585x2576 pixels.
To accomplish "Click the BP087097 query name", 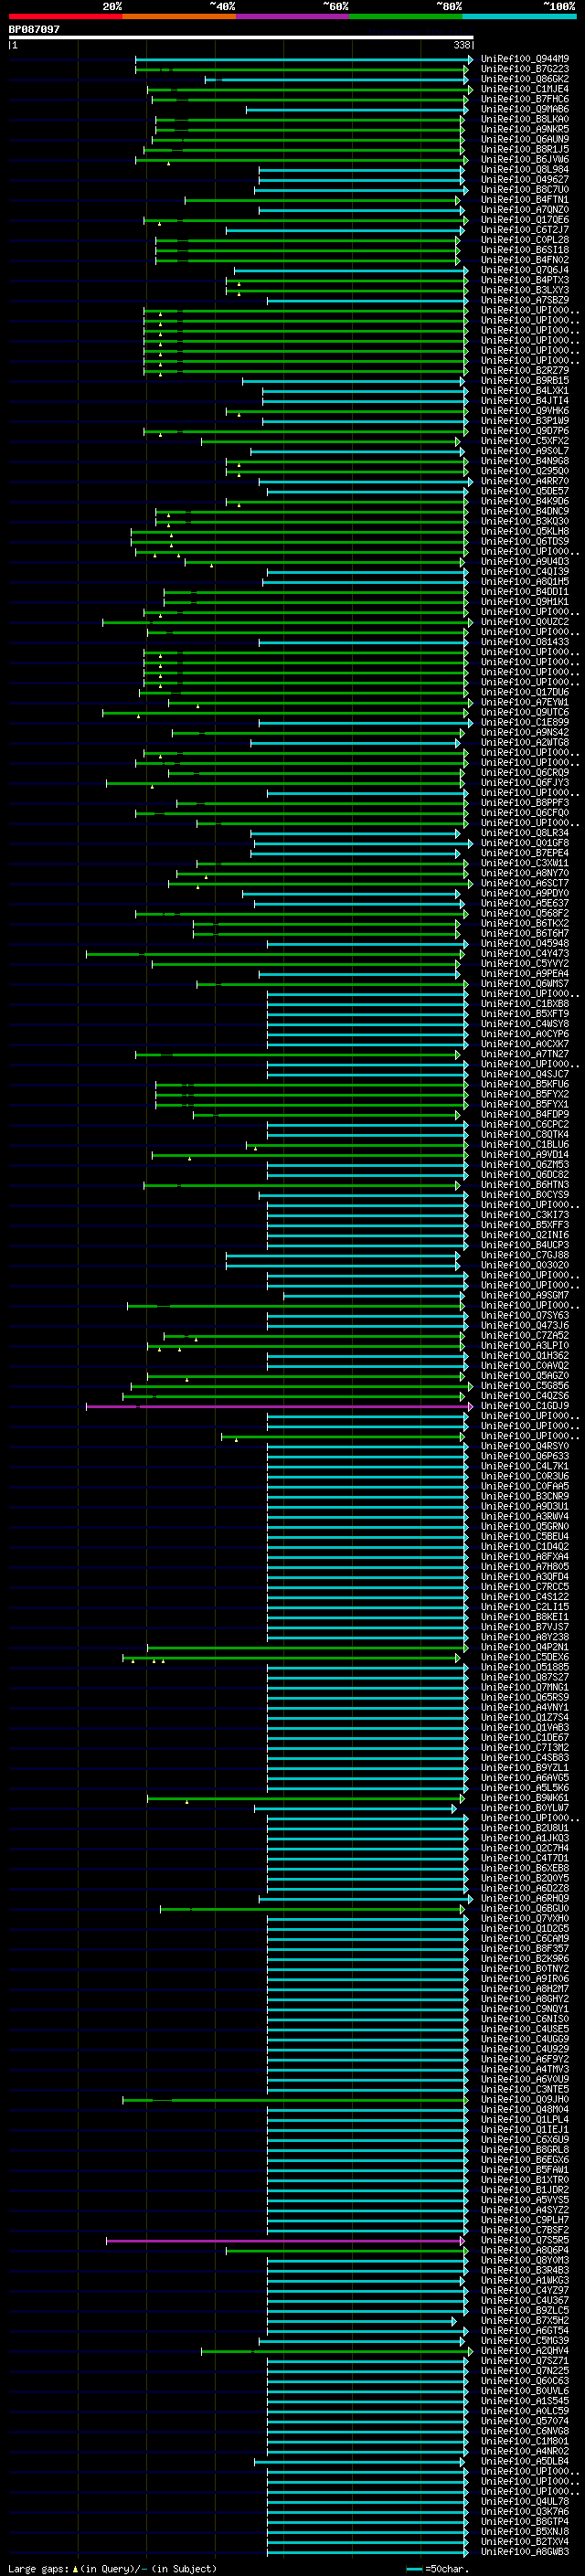I will [34, 29].
